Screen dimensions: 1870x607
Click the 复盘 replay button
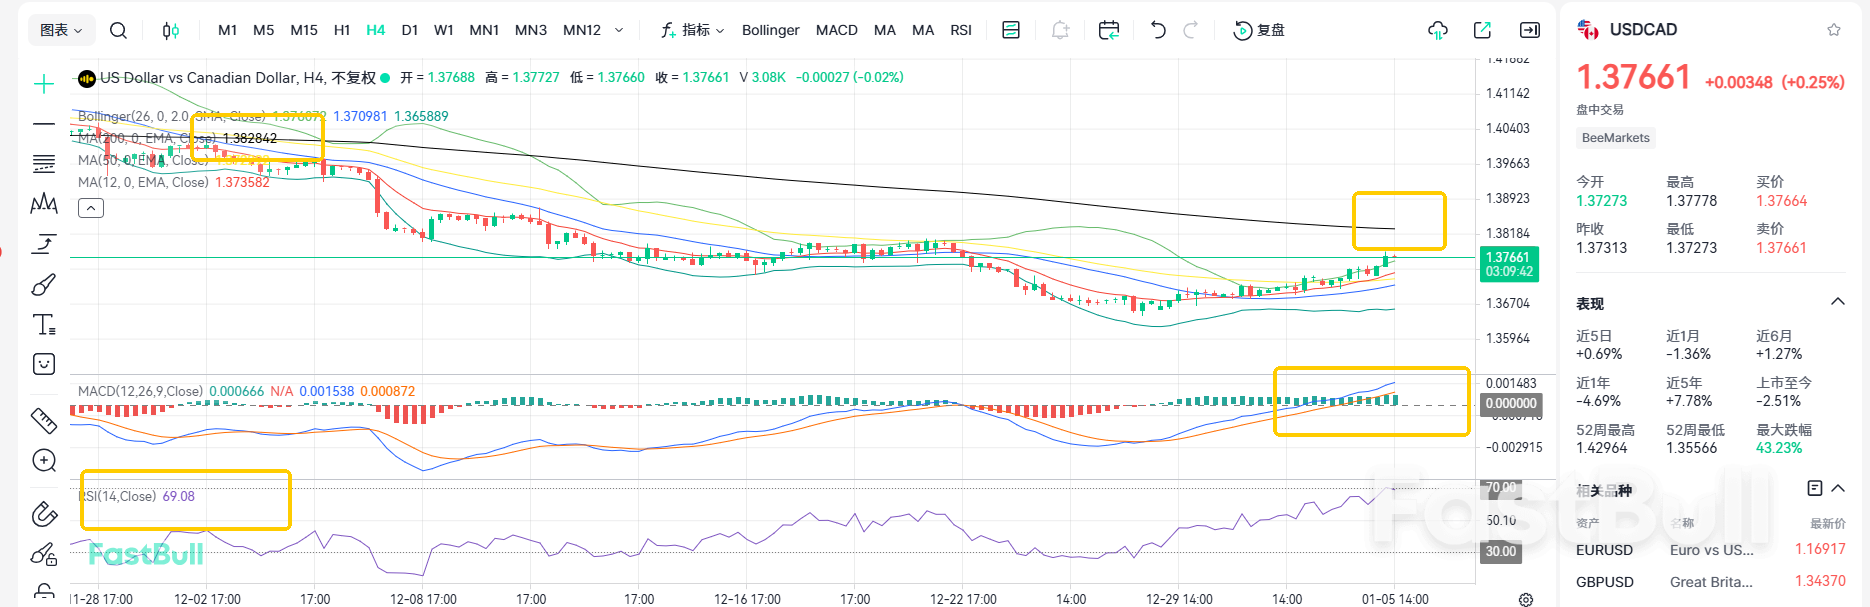point(1260,30)
